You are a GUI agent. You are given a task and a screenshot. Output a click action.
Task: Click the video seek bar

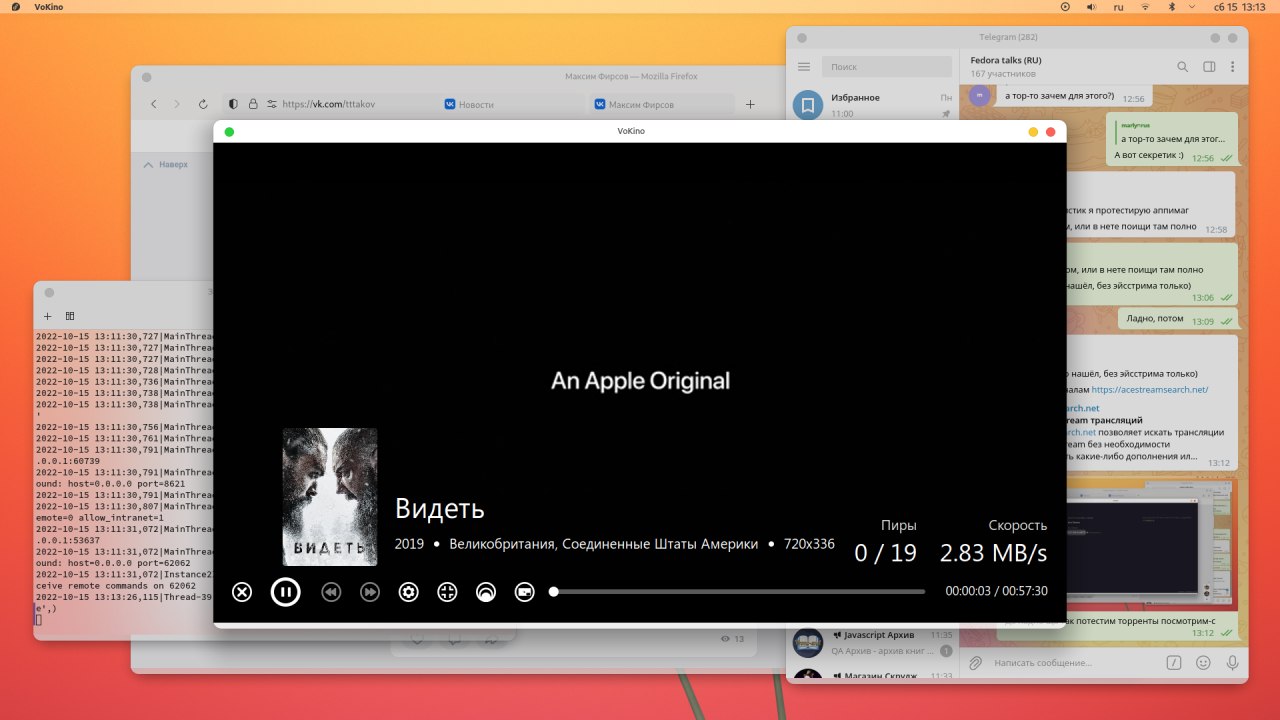coord(739,592)
